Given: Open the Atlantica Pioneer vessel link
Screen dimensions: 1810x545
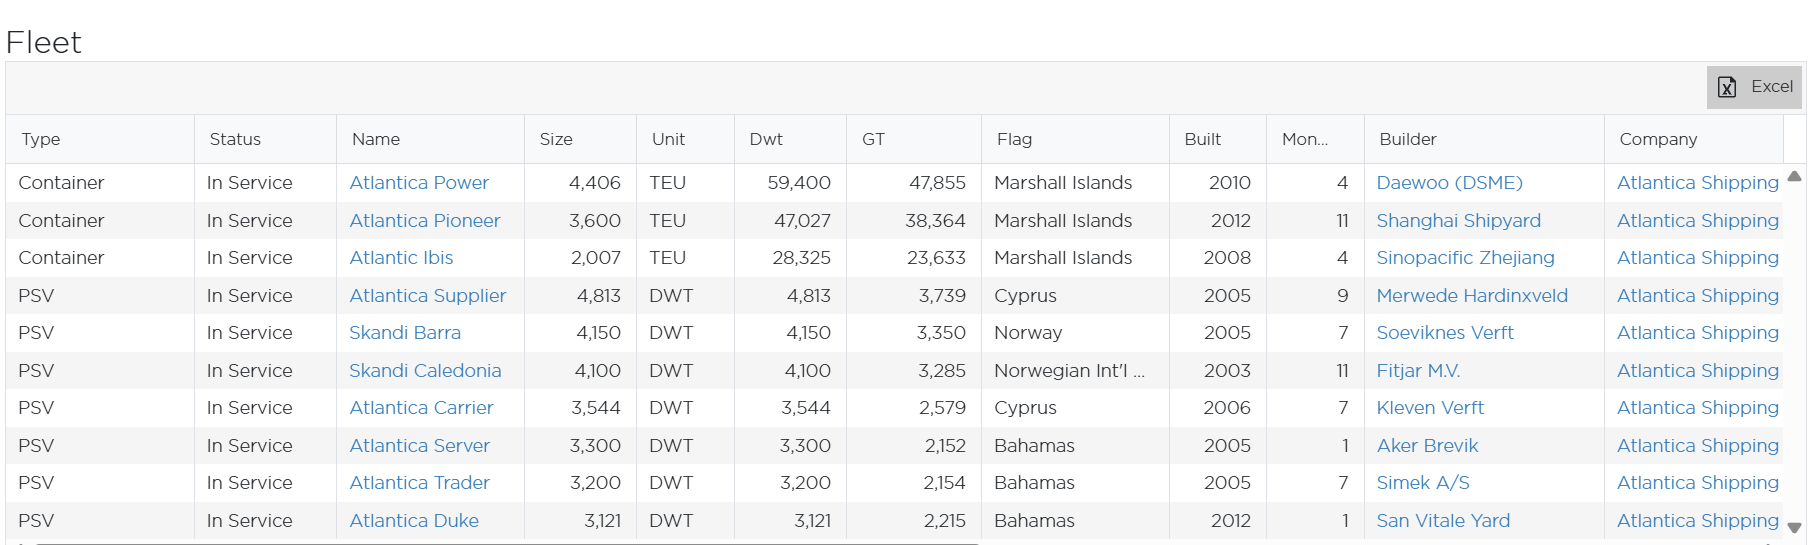Looking at the screenshot, I should (x=425, y=221).
